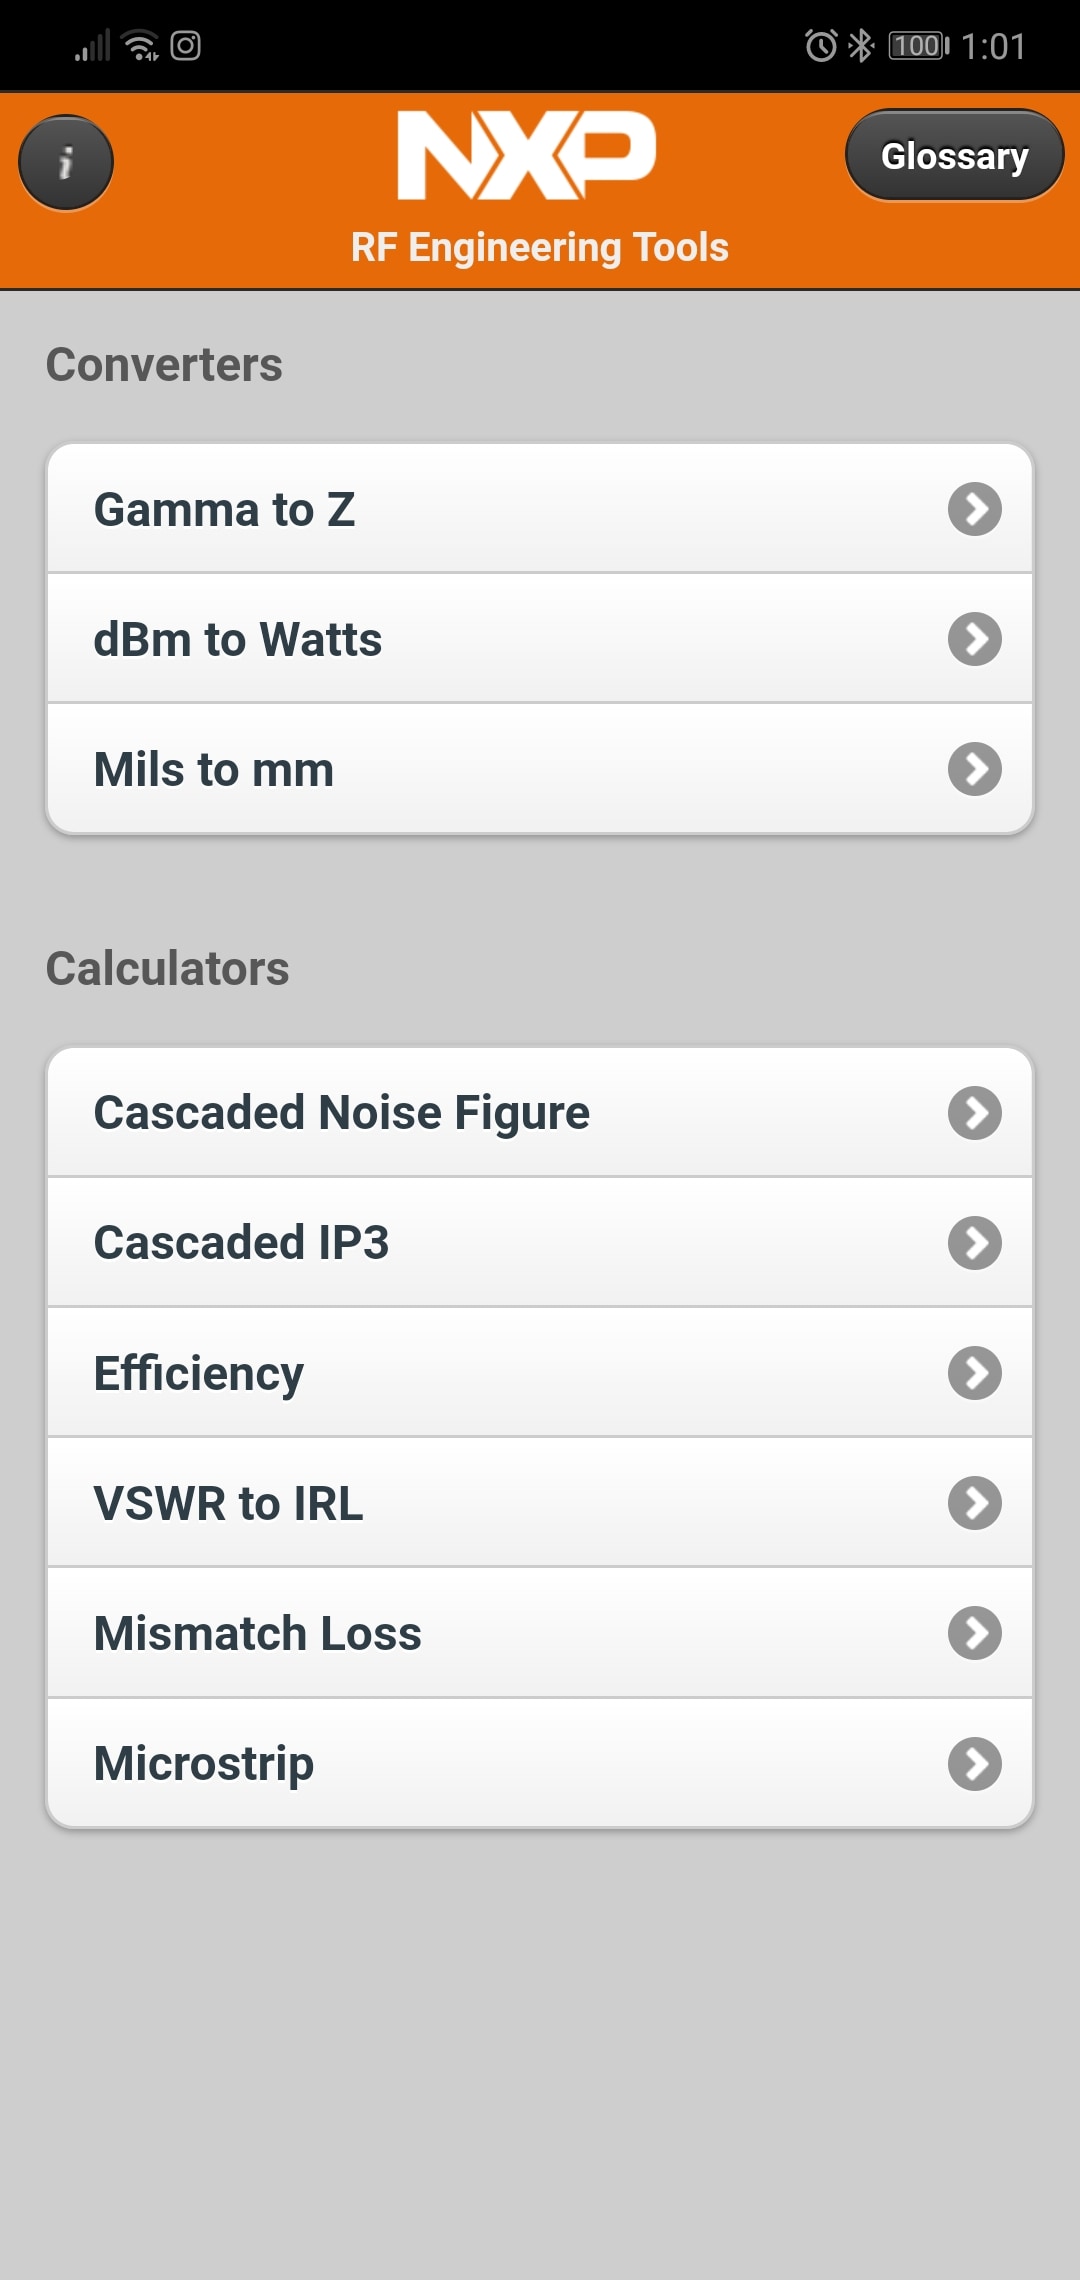Viewport: 1080px width, 2280px height.
Task: Tap the Bluetooth status icon
Action: point(860,46)
